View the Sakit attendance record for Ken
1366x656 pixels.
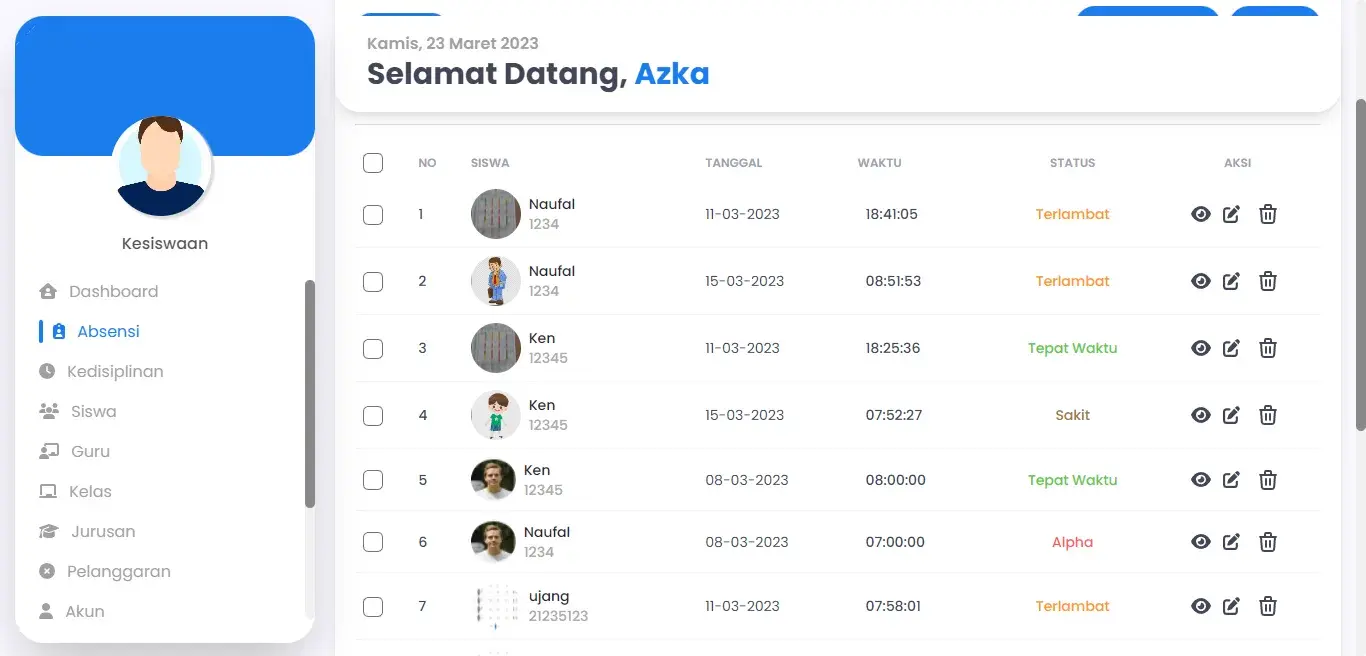[1201, 415]
